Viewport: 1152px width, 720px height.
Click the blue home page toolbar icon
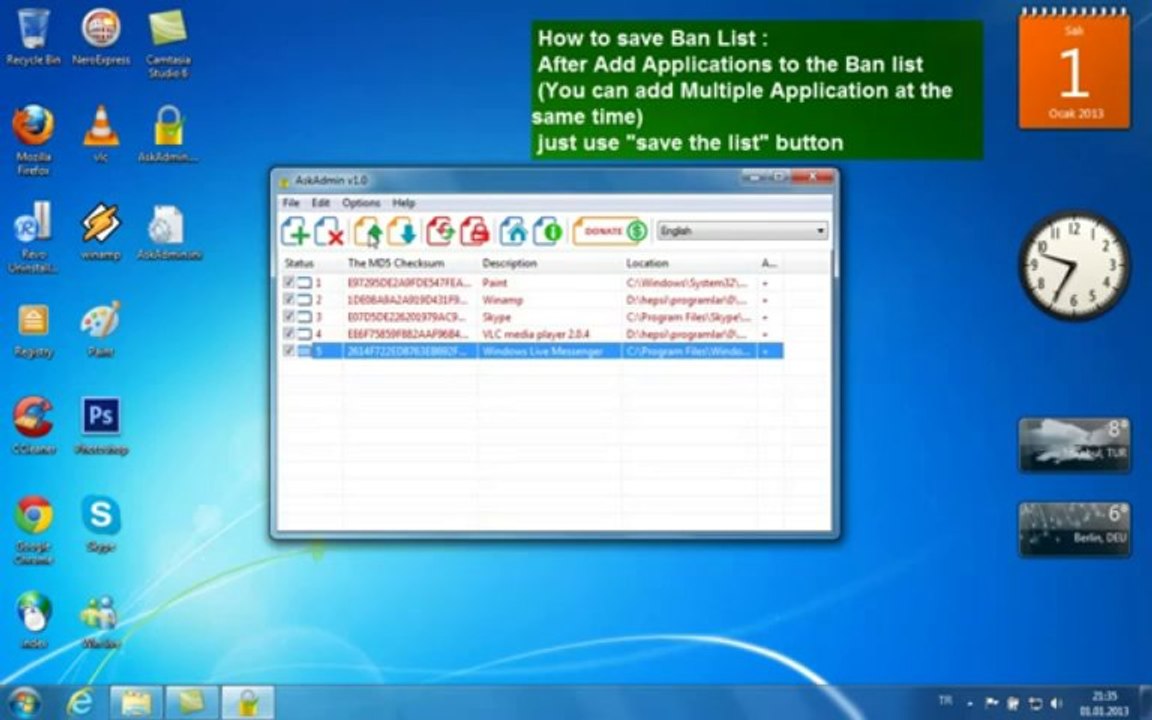(513, 231)
